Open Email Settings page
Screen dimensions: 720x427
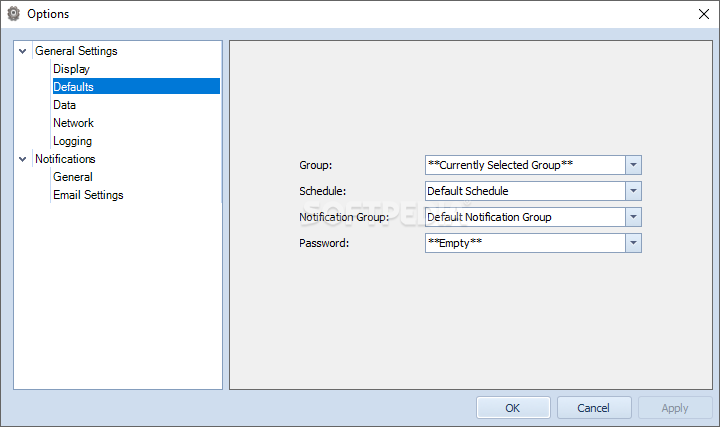point(88,195)
